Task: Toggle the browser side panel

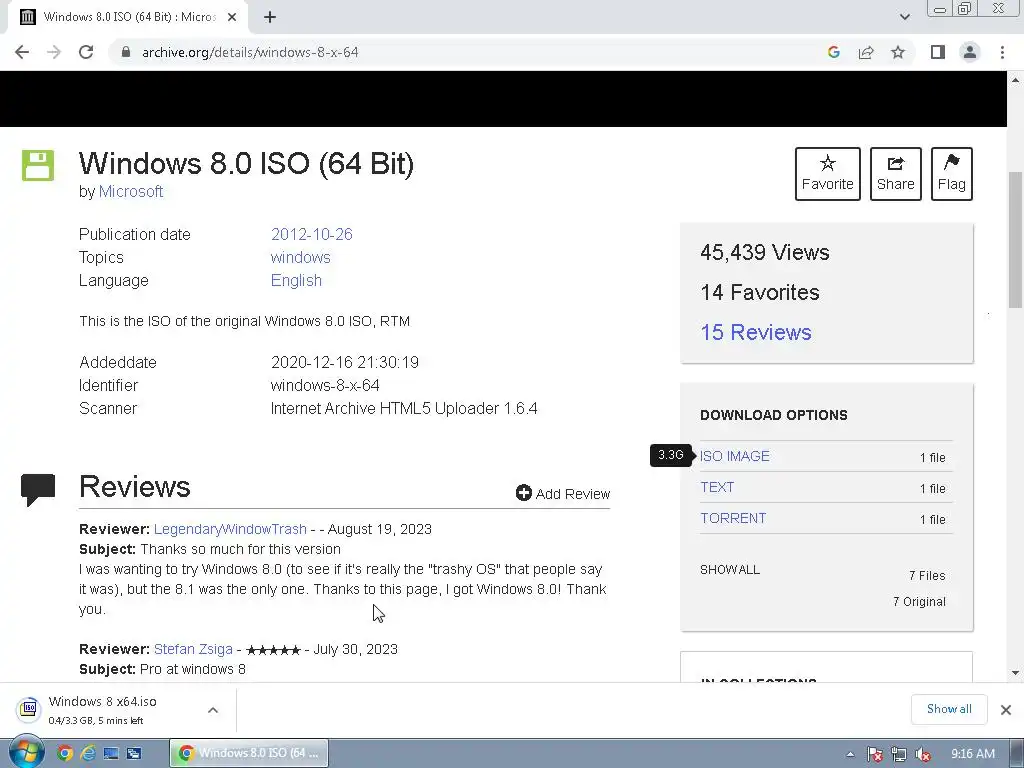Action: (x=938, y=52)
